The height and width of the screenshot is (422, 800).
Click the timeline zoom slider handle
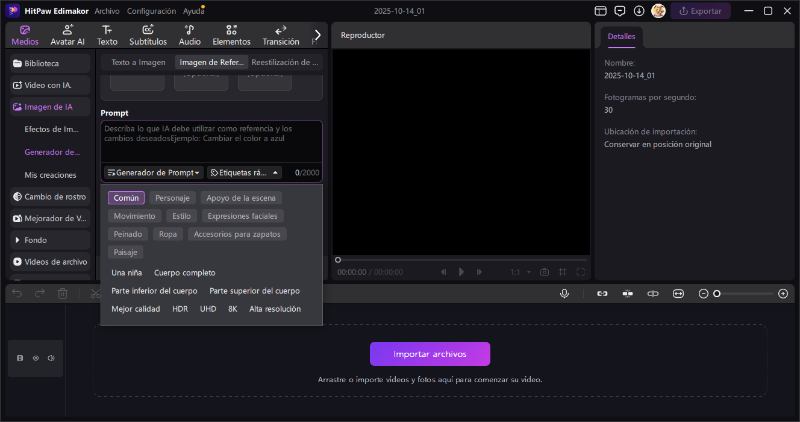point(717,293)
